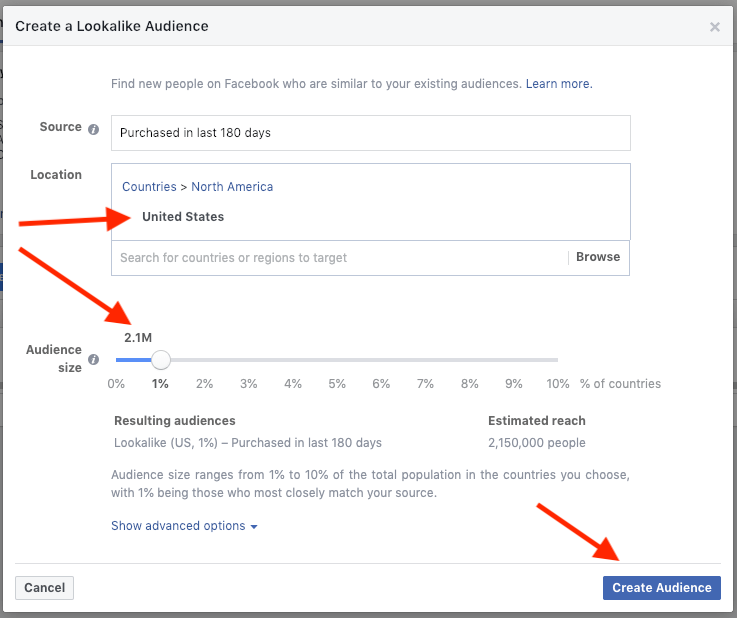The width and height of the screenshot is (737, 618).
Task: Open the North America breadcrumb link
Action: click(x=232, y=187)
